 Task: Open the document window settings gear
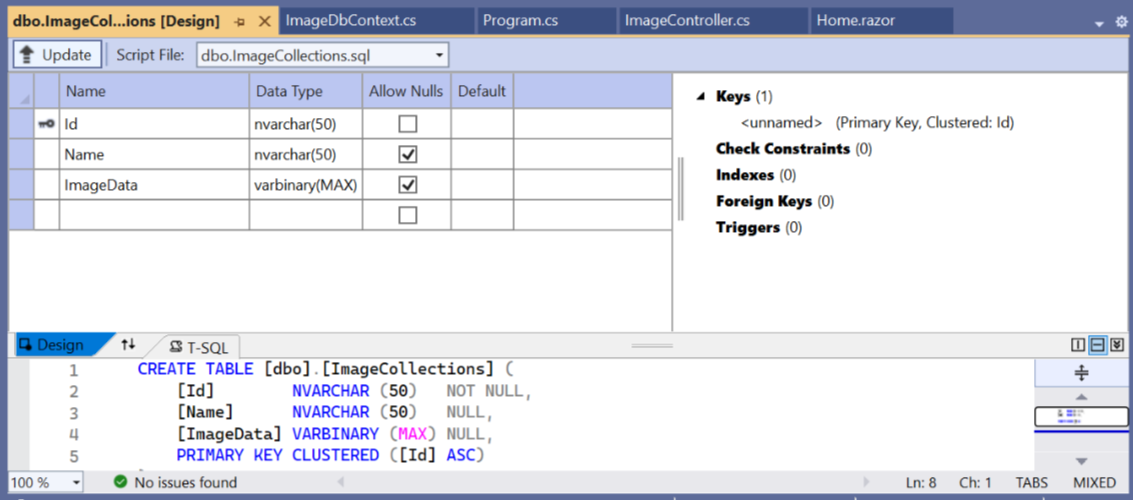click(x=1121, y=22)
